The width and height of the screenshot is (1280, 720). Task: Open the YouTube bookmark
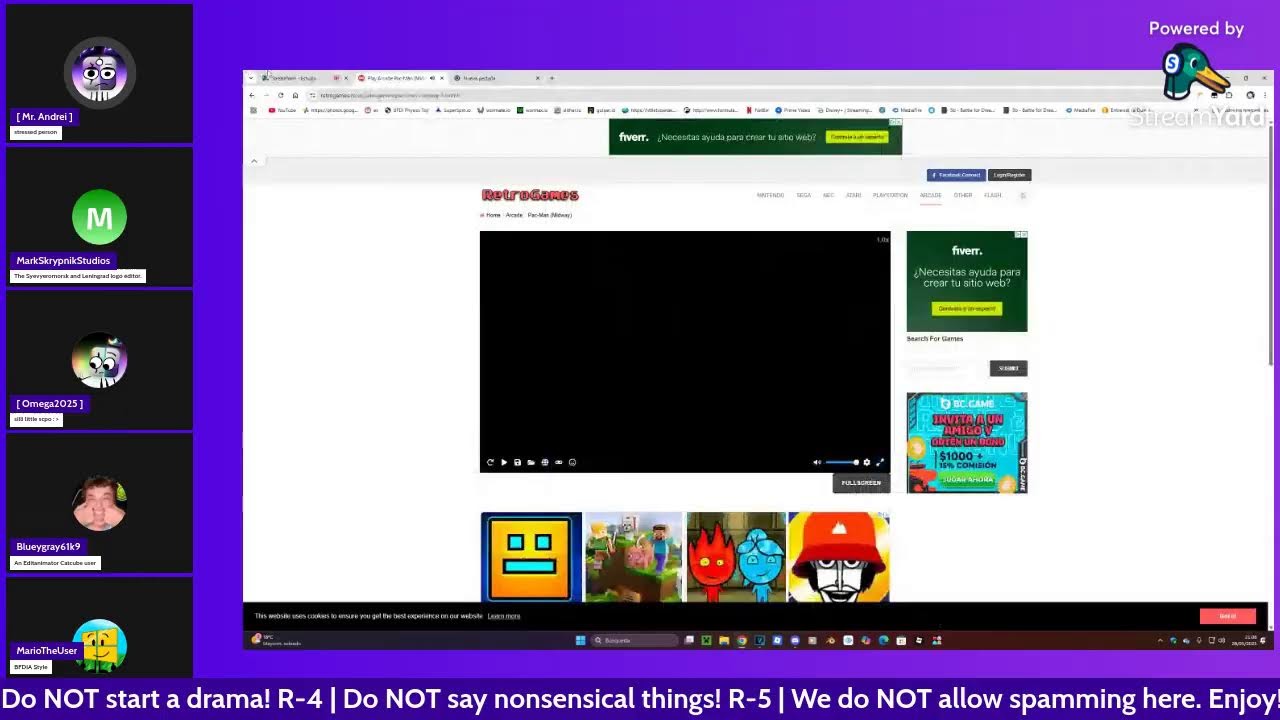pyautogui.click(x=283, y=110)
